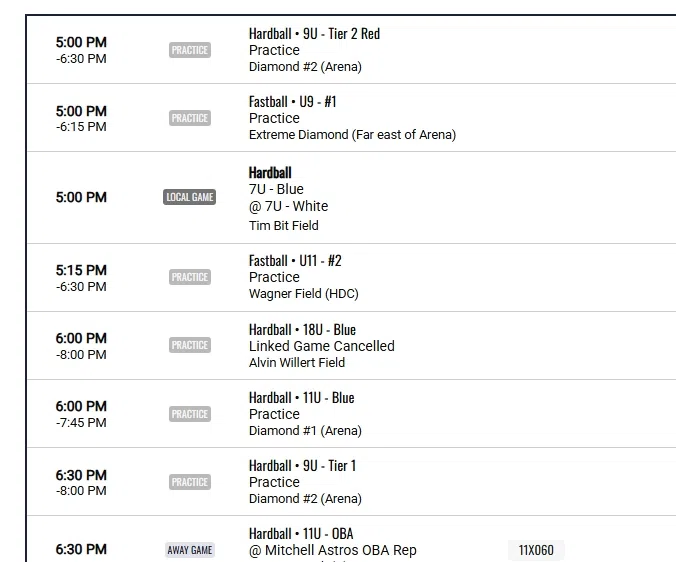Open Hardball 9U - Tier 2 Red event
The height and width of the screenshot is (562, 676).
tap(314, 34)
